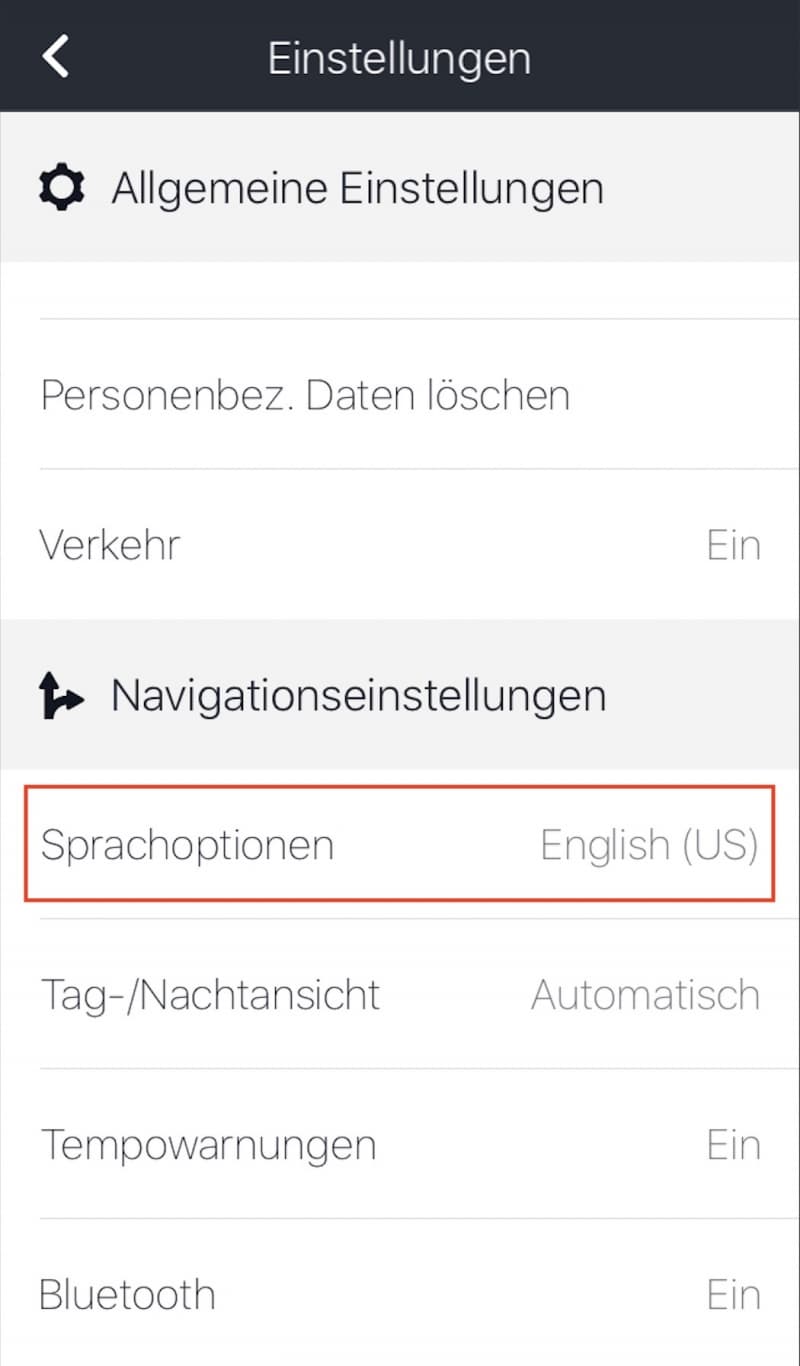Open the Tag-/Nachtansicht setting
This screenshot has height=1366, width=800.
400,994
